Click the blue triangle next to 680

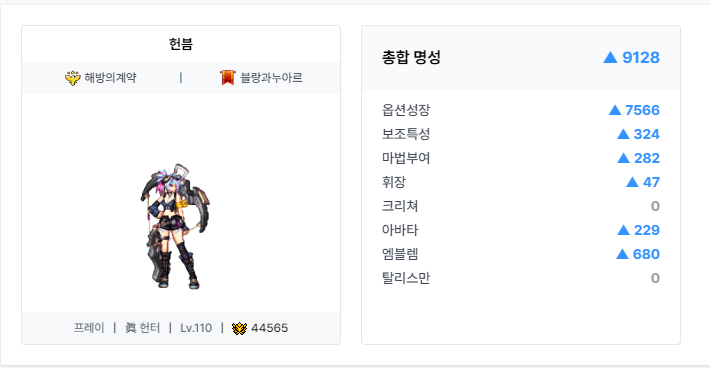(622, 254)
